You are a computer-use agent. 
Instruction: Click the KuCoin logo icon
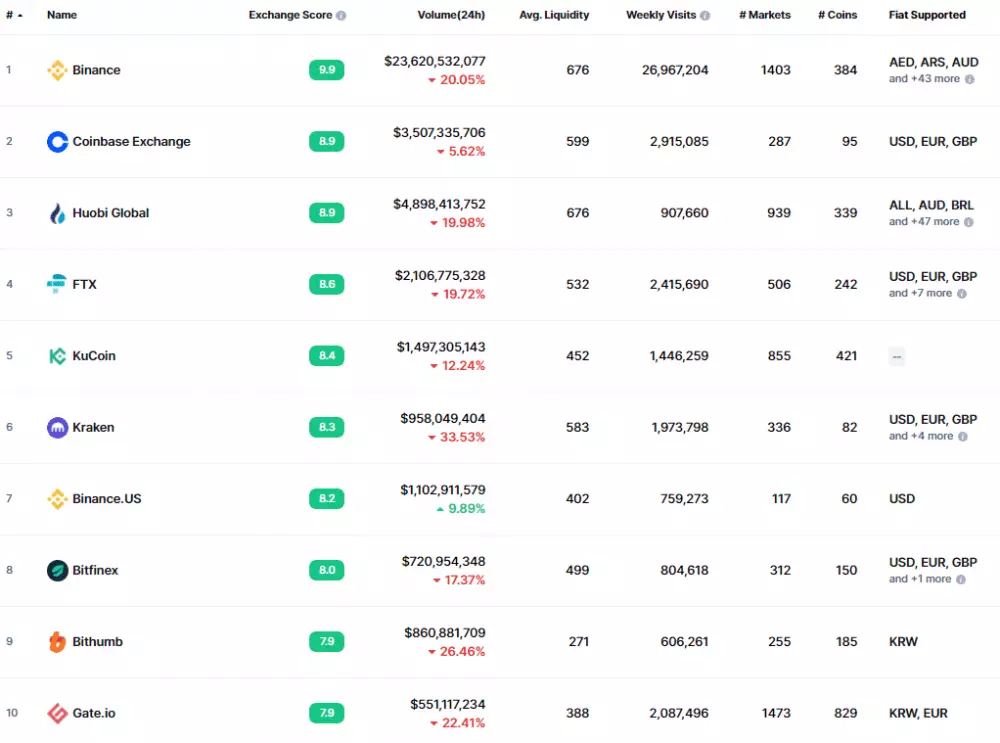pyautogui.click(x=57, y=356)
